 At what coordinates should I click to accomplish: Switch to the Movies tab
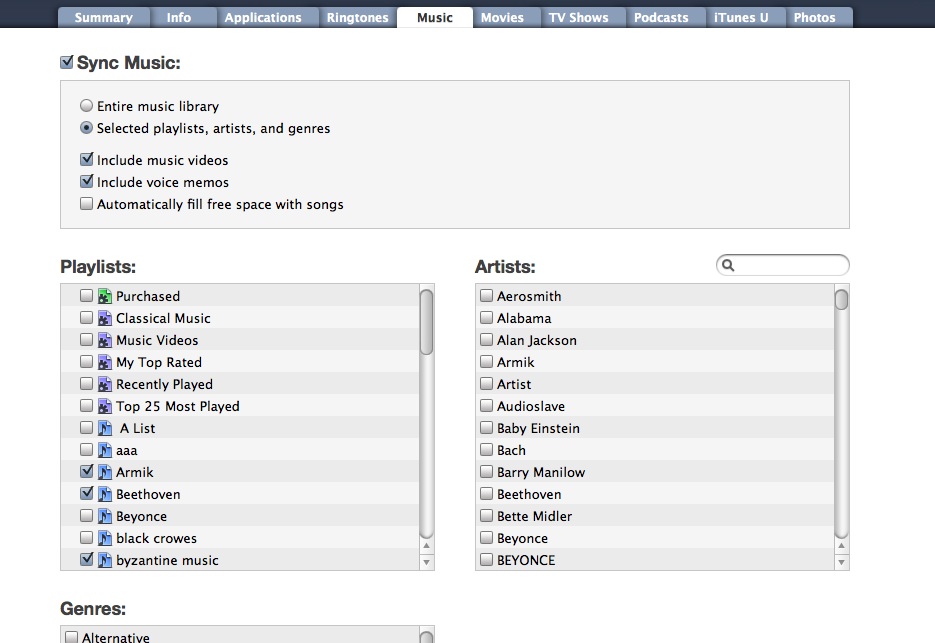click(502, 17)
